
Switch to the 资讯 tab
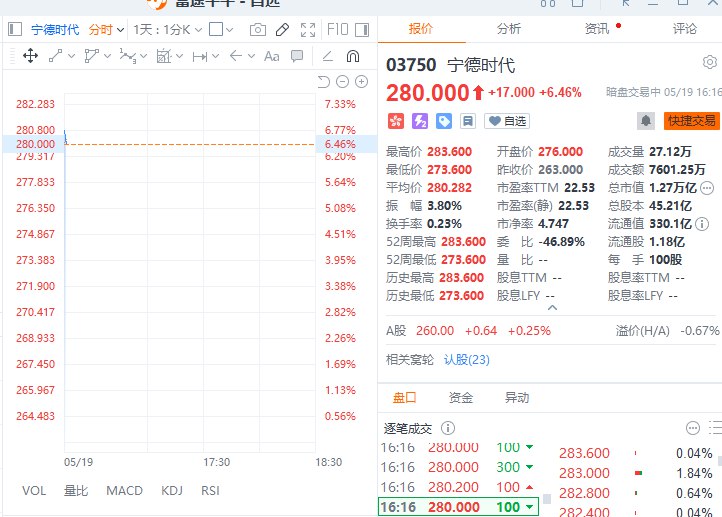click(597, 29)
